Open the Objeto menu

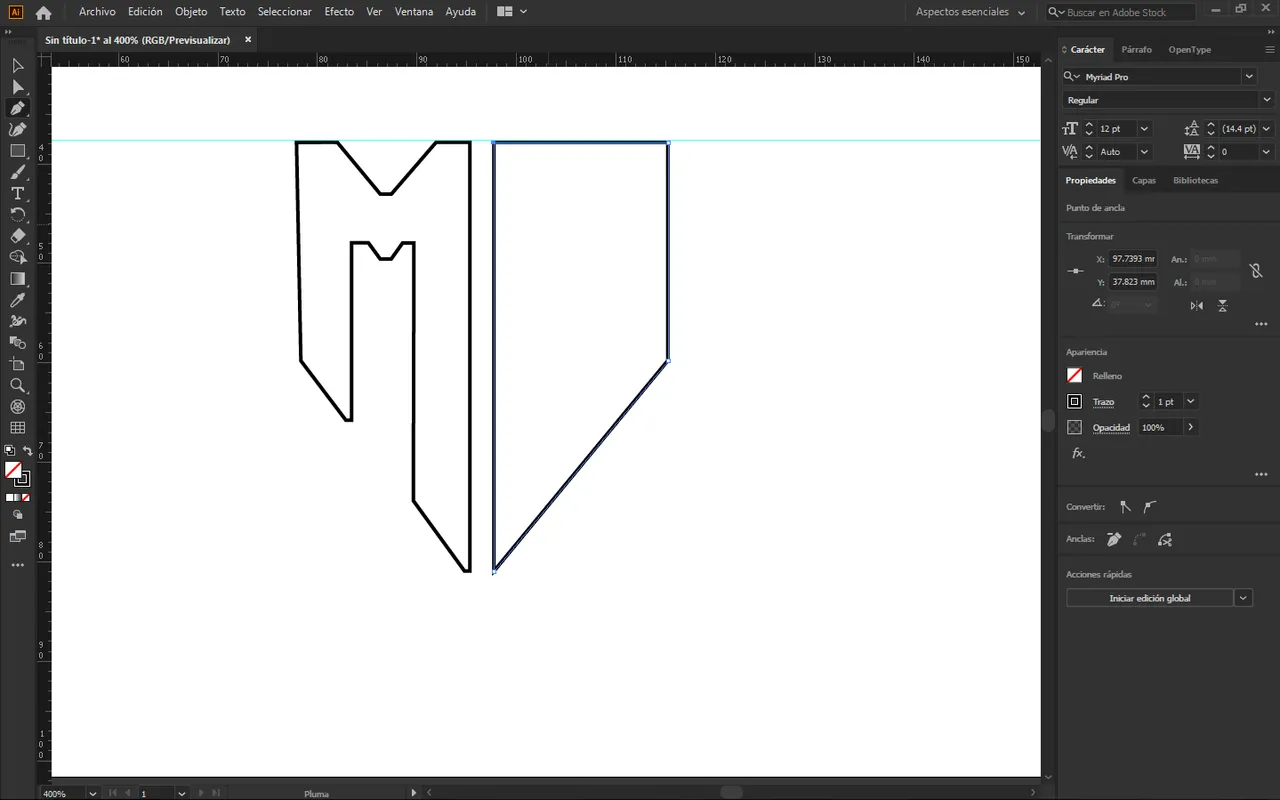click(x=191, y=12)
